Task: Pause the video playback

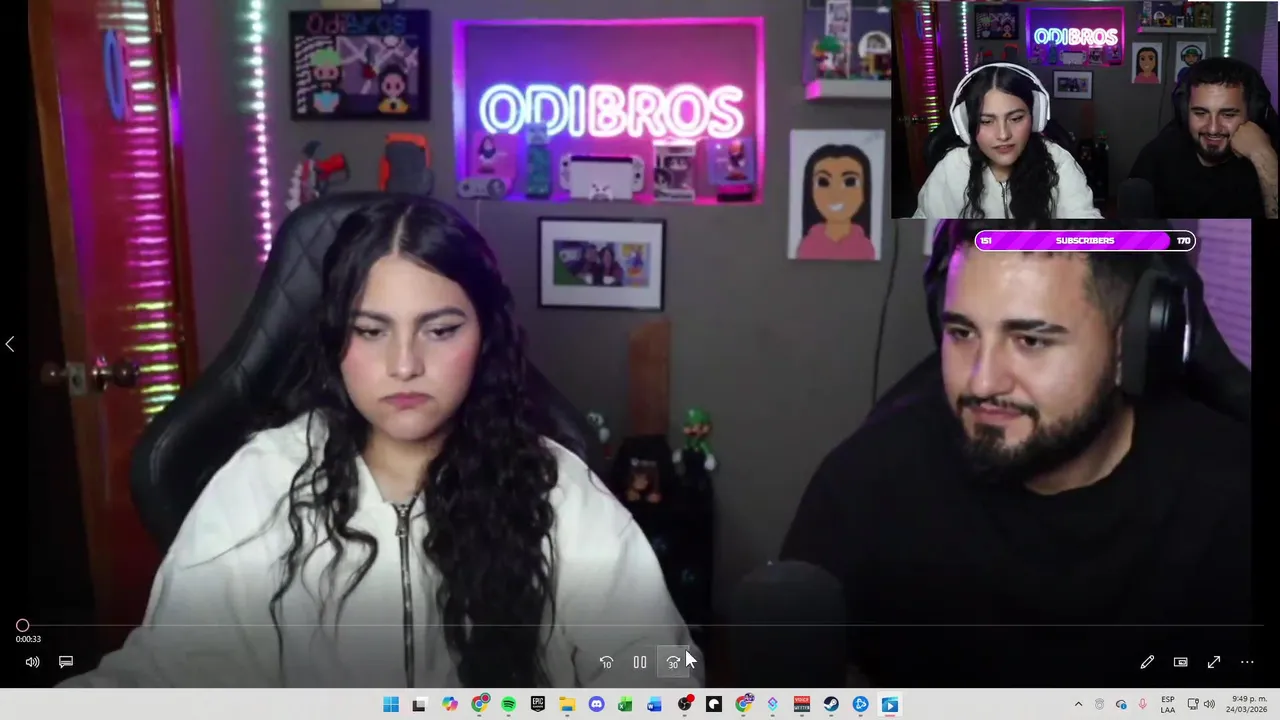Action: (640, 662)
